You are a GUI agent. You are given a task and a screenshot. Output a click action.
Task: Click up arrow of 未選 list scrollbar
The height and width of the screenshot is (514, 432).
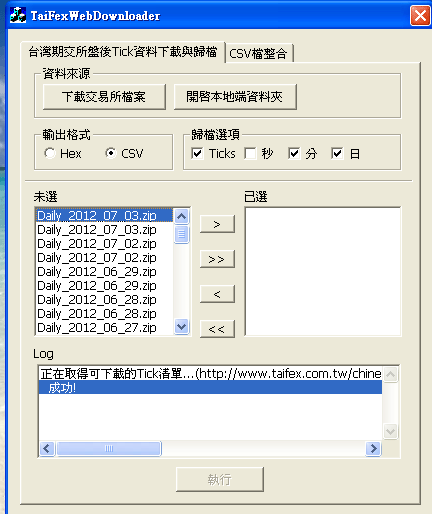click(181, 217)
